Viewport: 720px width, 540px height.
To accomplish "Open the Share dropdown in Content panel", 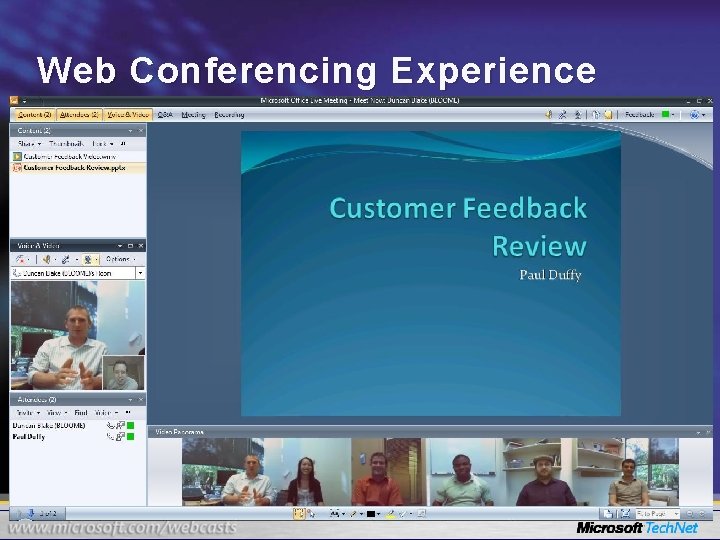I will click(x=29, y=144).
